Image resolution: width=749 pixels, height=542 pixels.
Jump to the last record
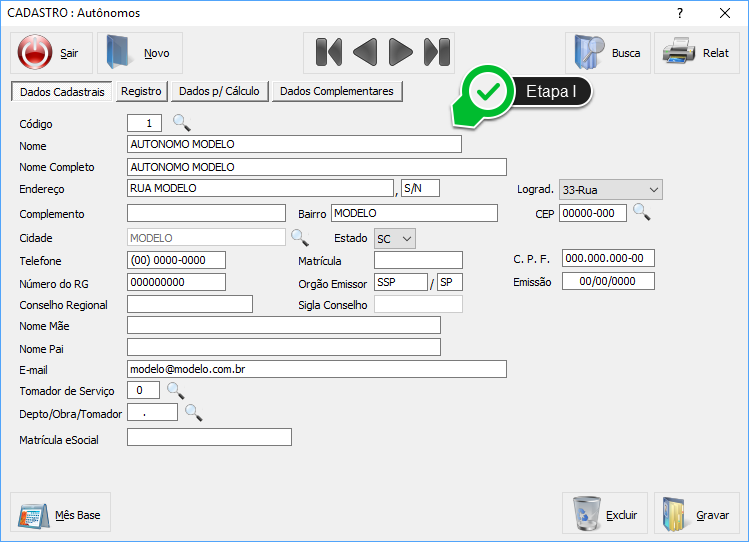(436, 52)
